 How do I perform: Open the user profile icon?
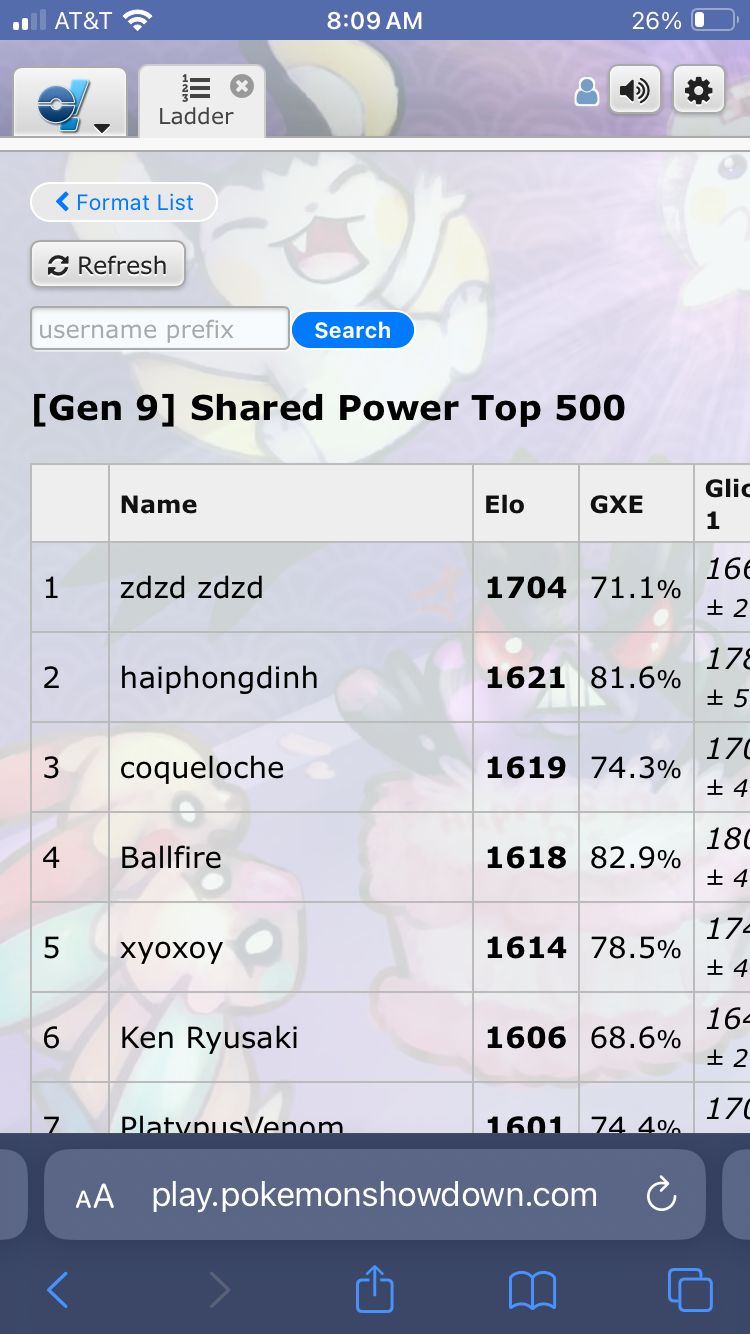pyautogui.click(x=587, y=93)
